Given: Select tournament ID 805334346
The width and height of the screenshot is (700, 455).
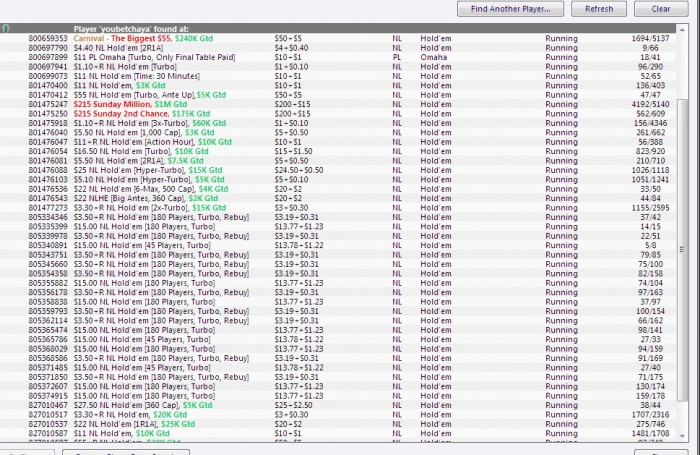Looking at the screenshot, I should click(x=338, y=217).
